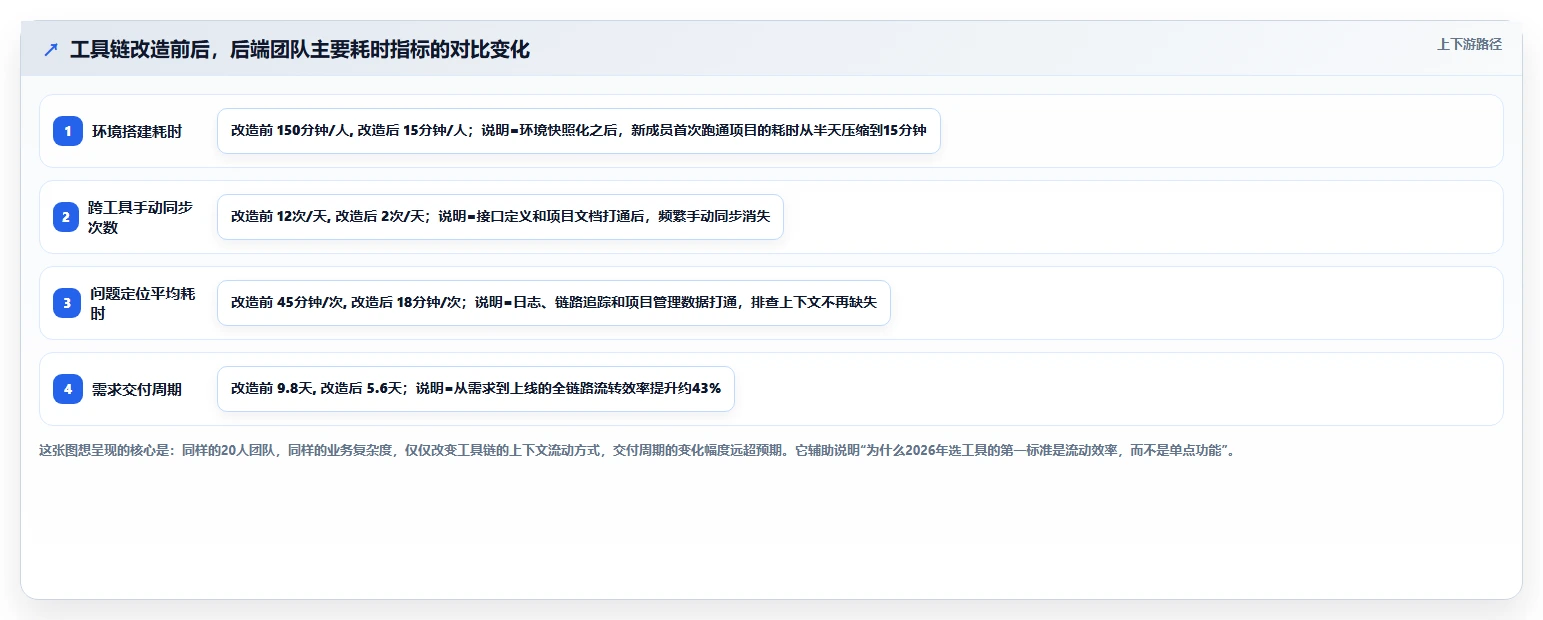This screenshot has height=620, width=1543.
Task: Select number badge 1 for 环境搭建耗时
Action: point(68,131)
